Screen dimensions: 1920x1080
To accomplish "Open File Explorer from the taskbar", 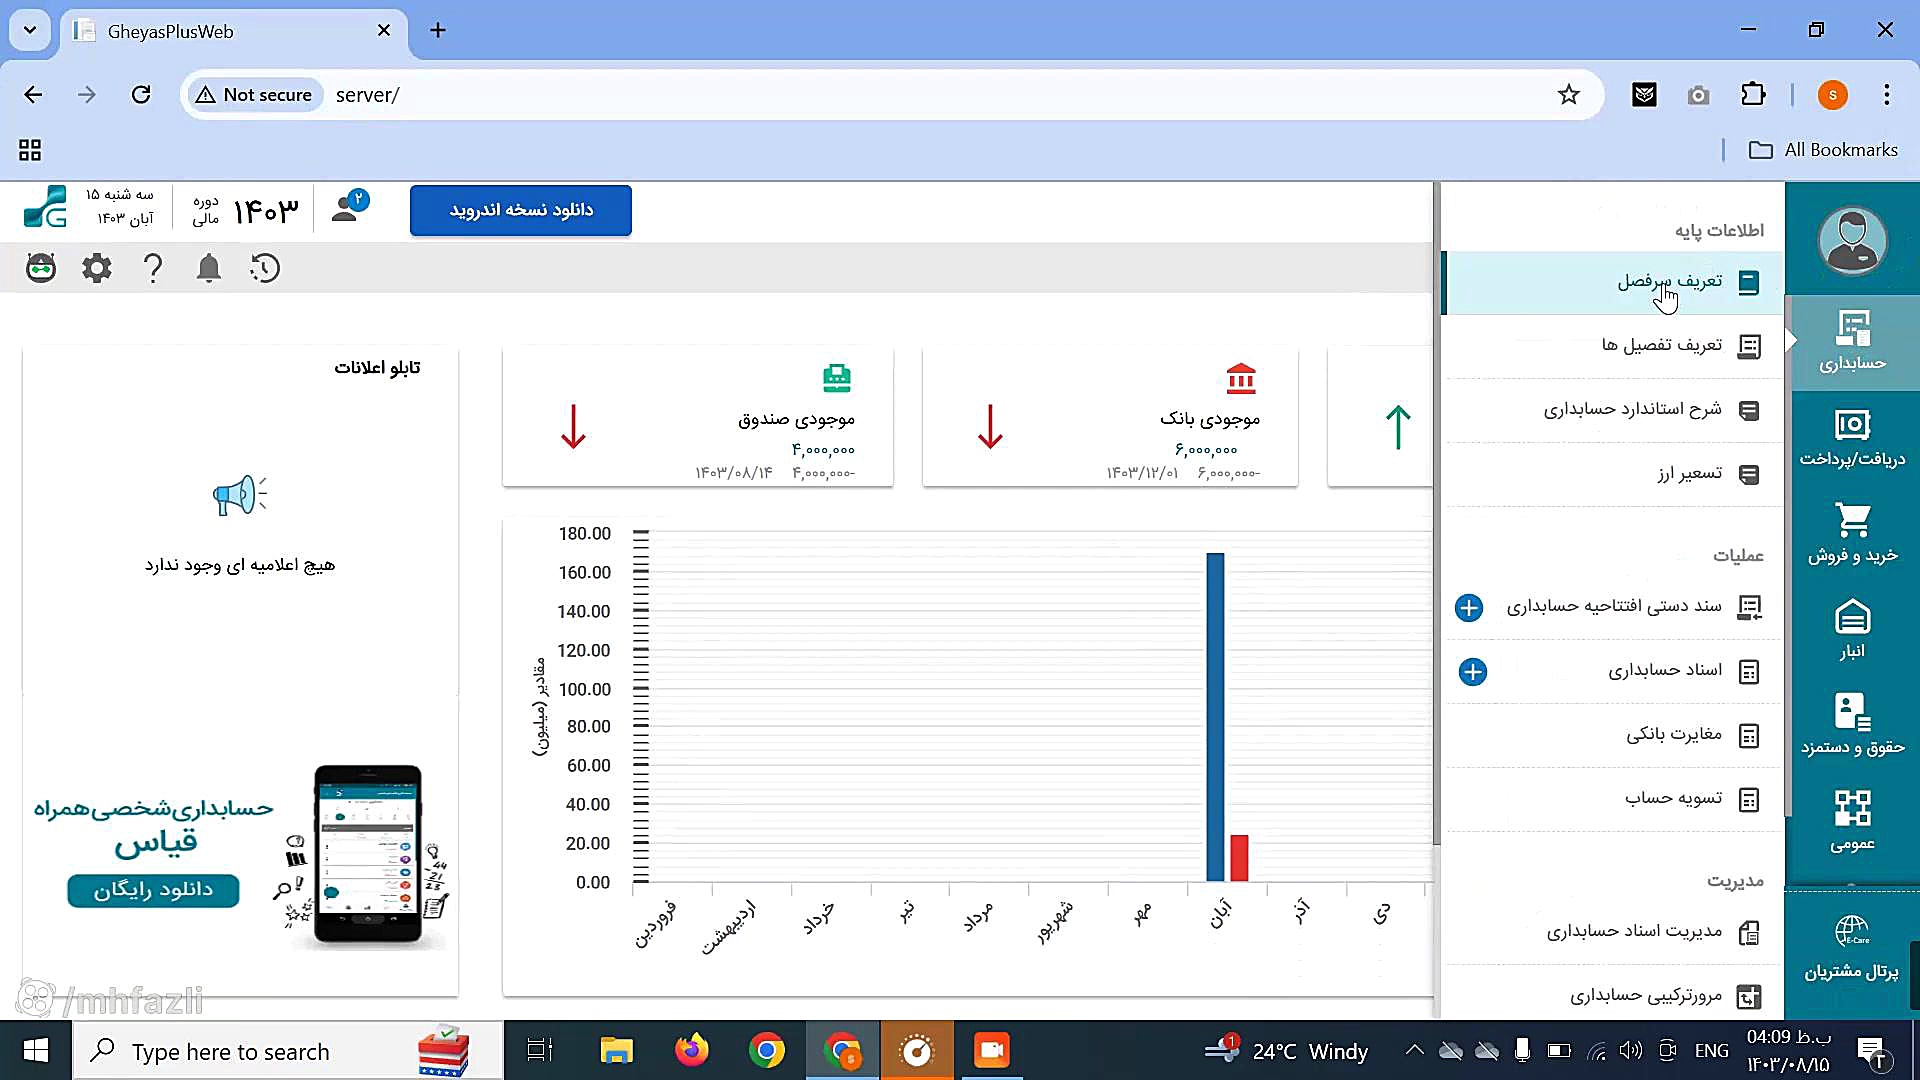I will pyautogui.click(x=616, y=1051).
